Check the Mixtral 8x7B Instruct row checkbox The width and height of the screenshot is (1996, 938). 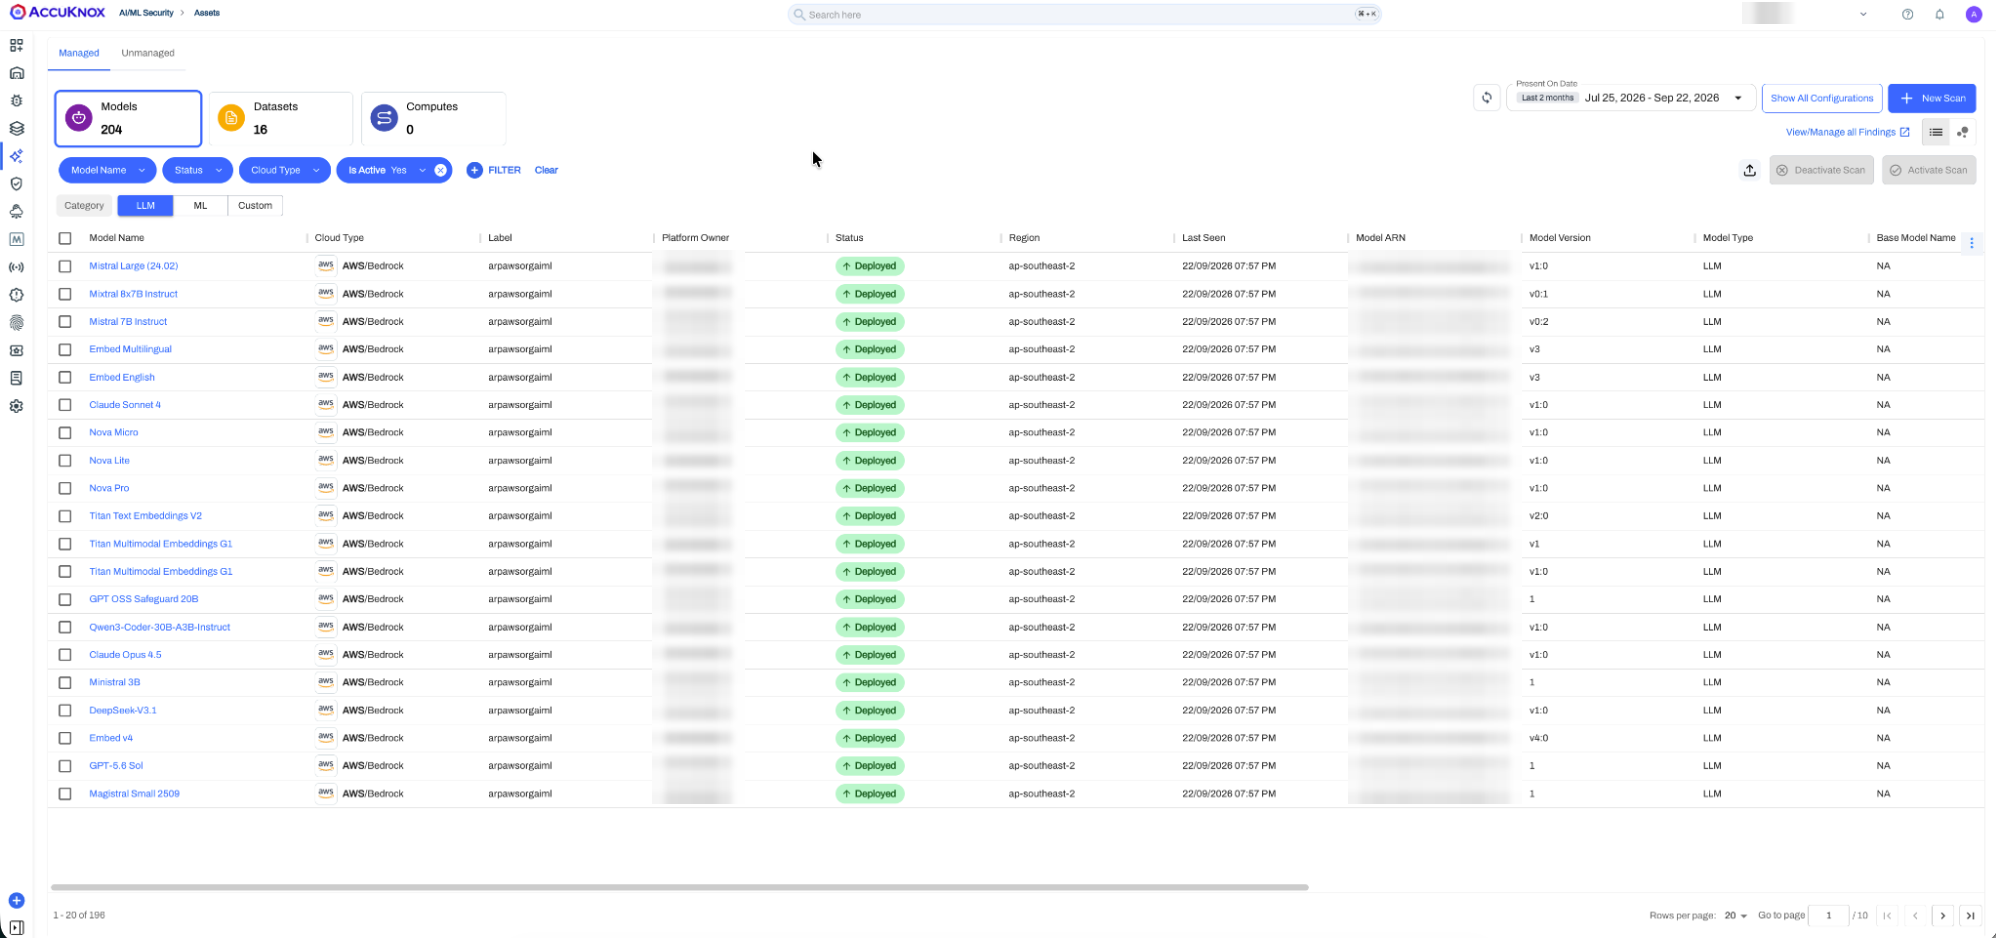[x=65, y=294]
